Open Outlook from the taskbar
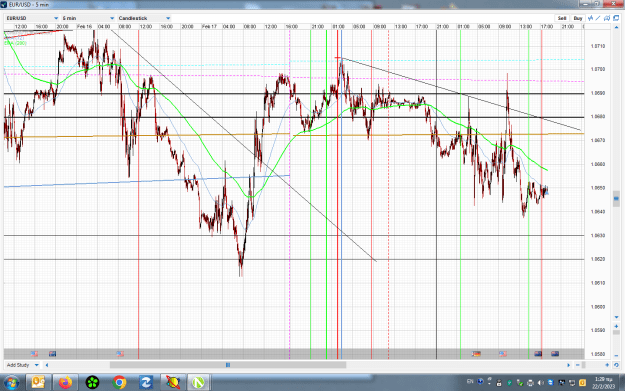Viewport: 625px width, 391px height. (x=38, y=383)
